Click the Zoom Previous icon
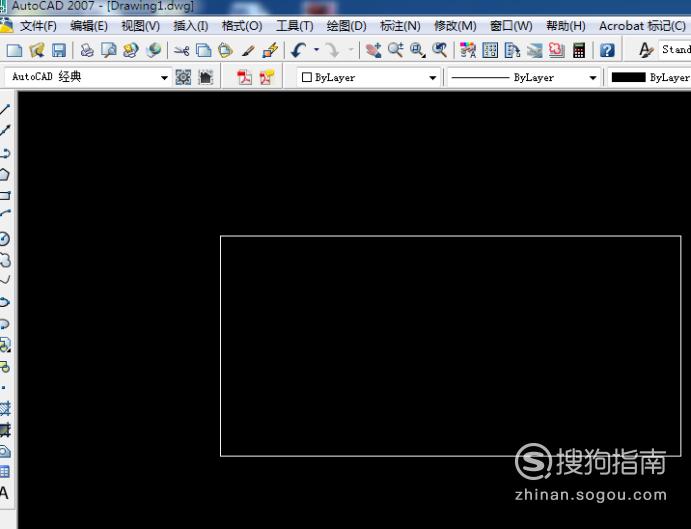691x529 pixels. click(439, 50)
